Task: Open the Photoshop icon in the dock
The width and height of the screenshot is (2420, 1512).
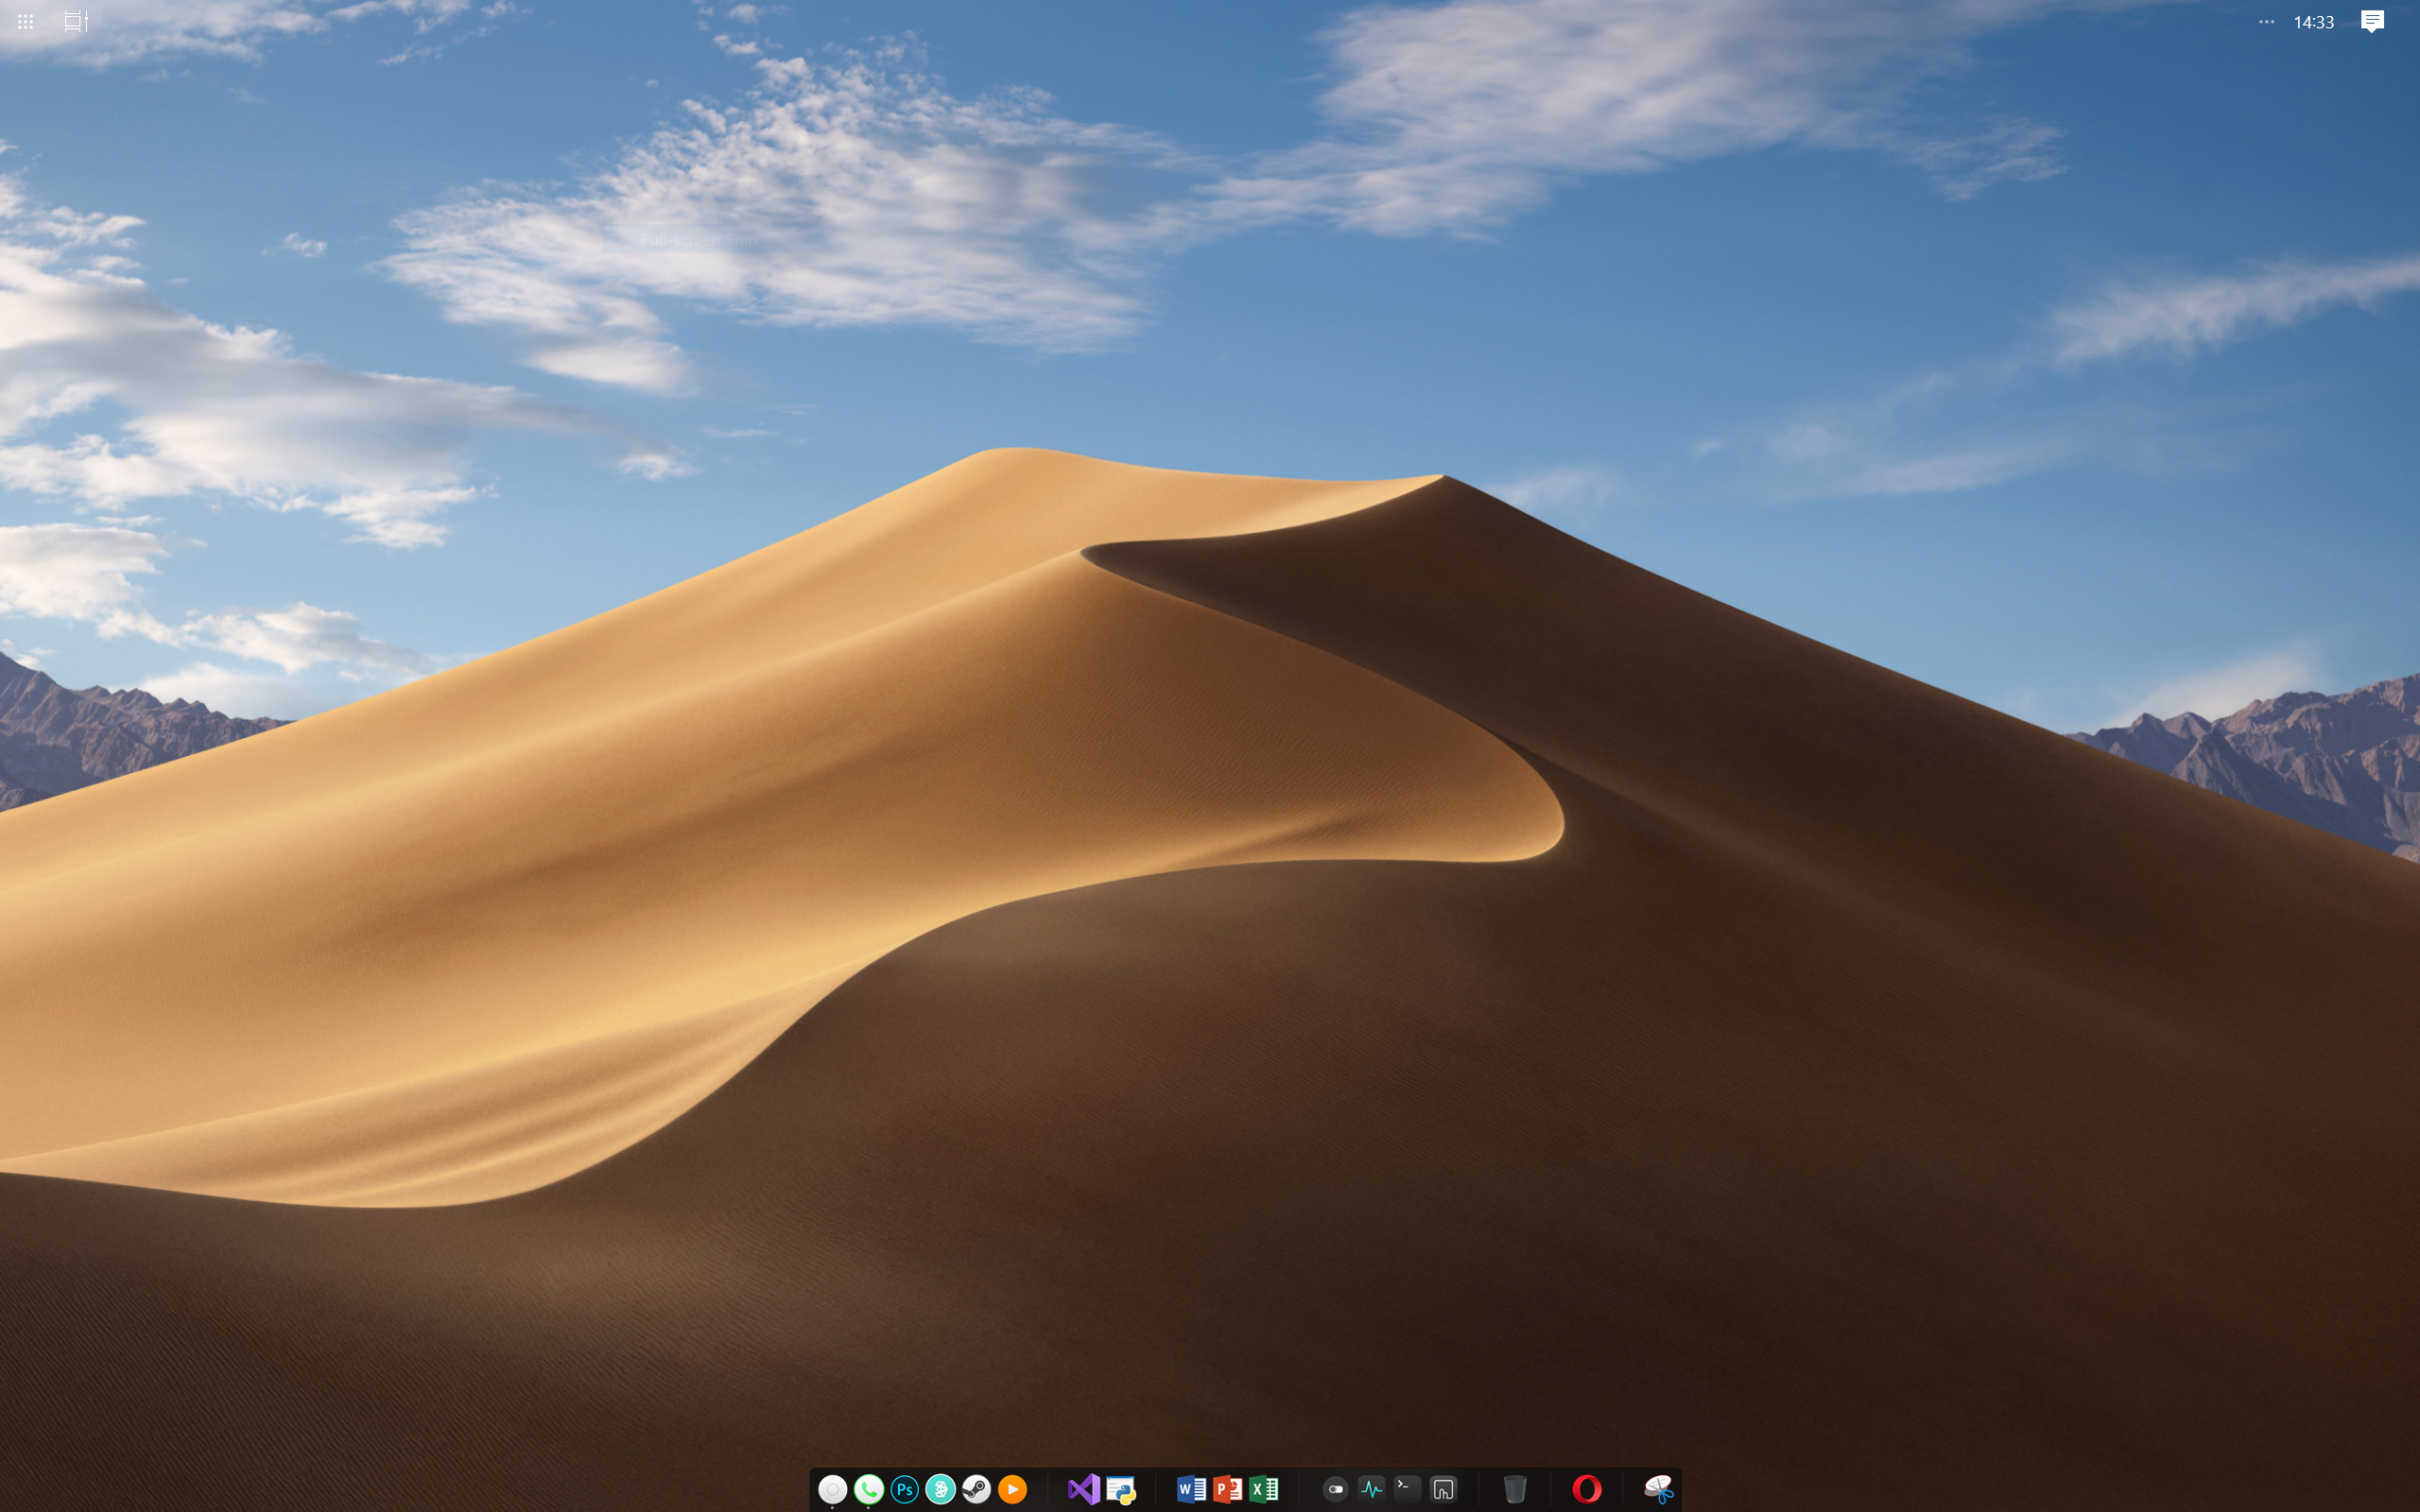Action: click(904, 1490)
